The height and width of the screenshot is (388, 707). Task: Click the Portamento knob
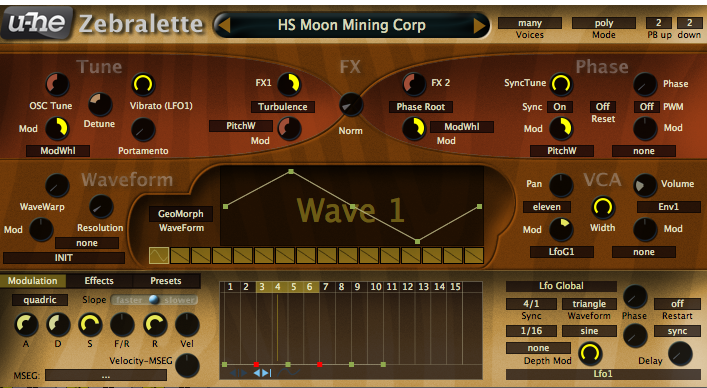(x=143, y=130)
